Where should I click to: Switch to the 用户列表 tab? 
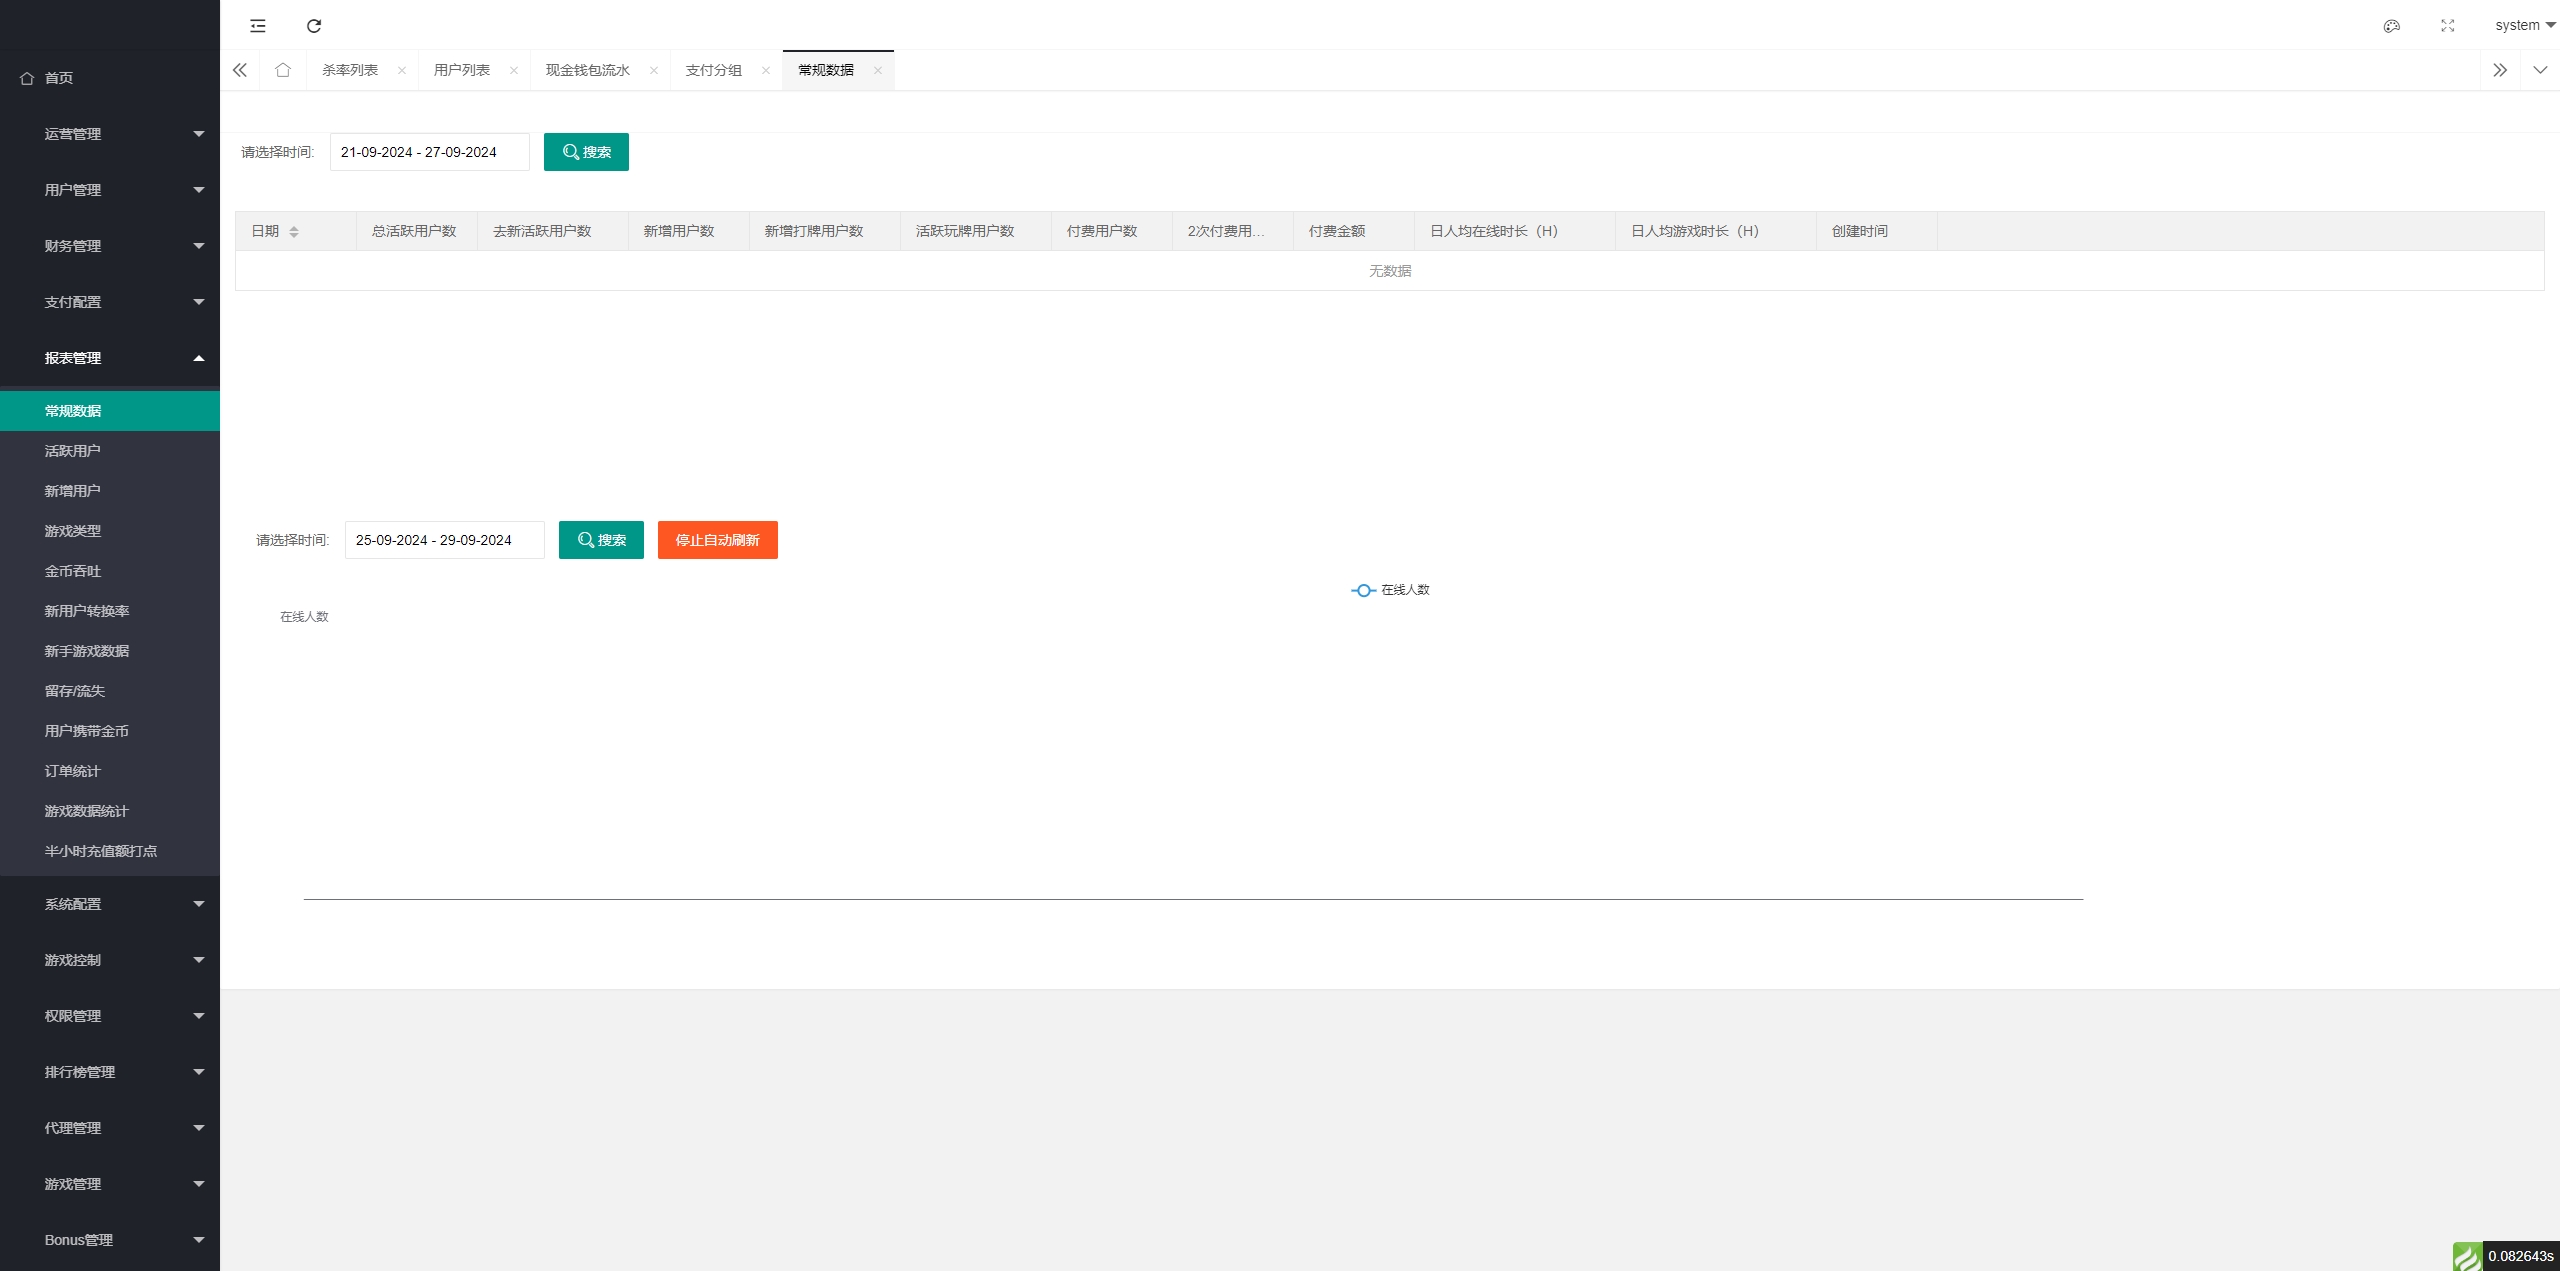[x=462, y=70]
